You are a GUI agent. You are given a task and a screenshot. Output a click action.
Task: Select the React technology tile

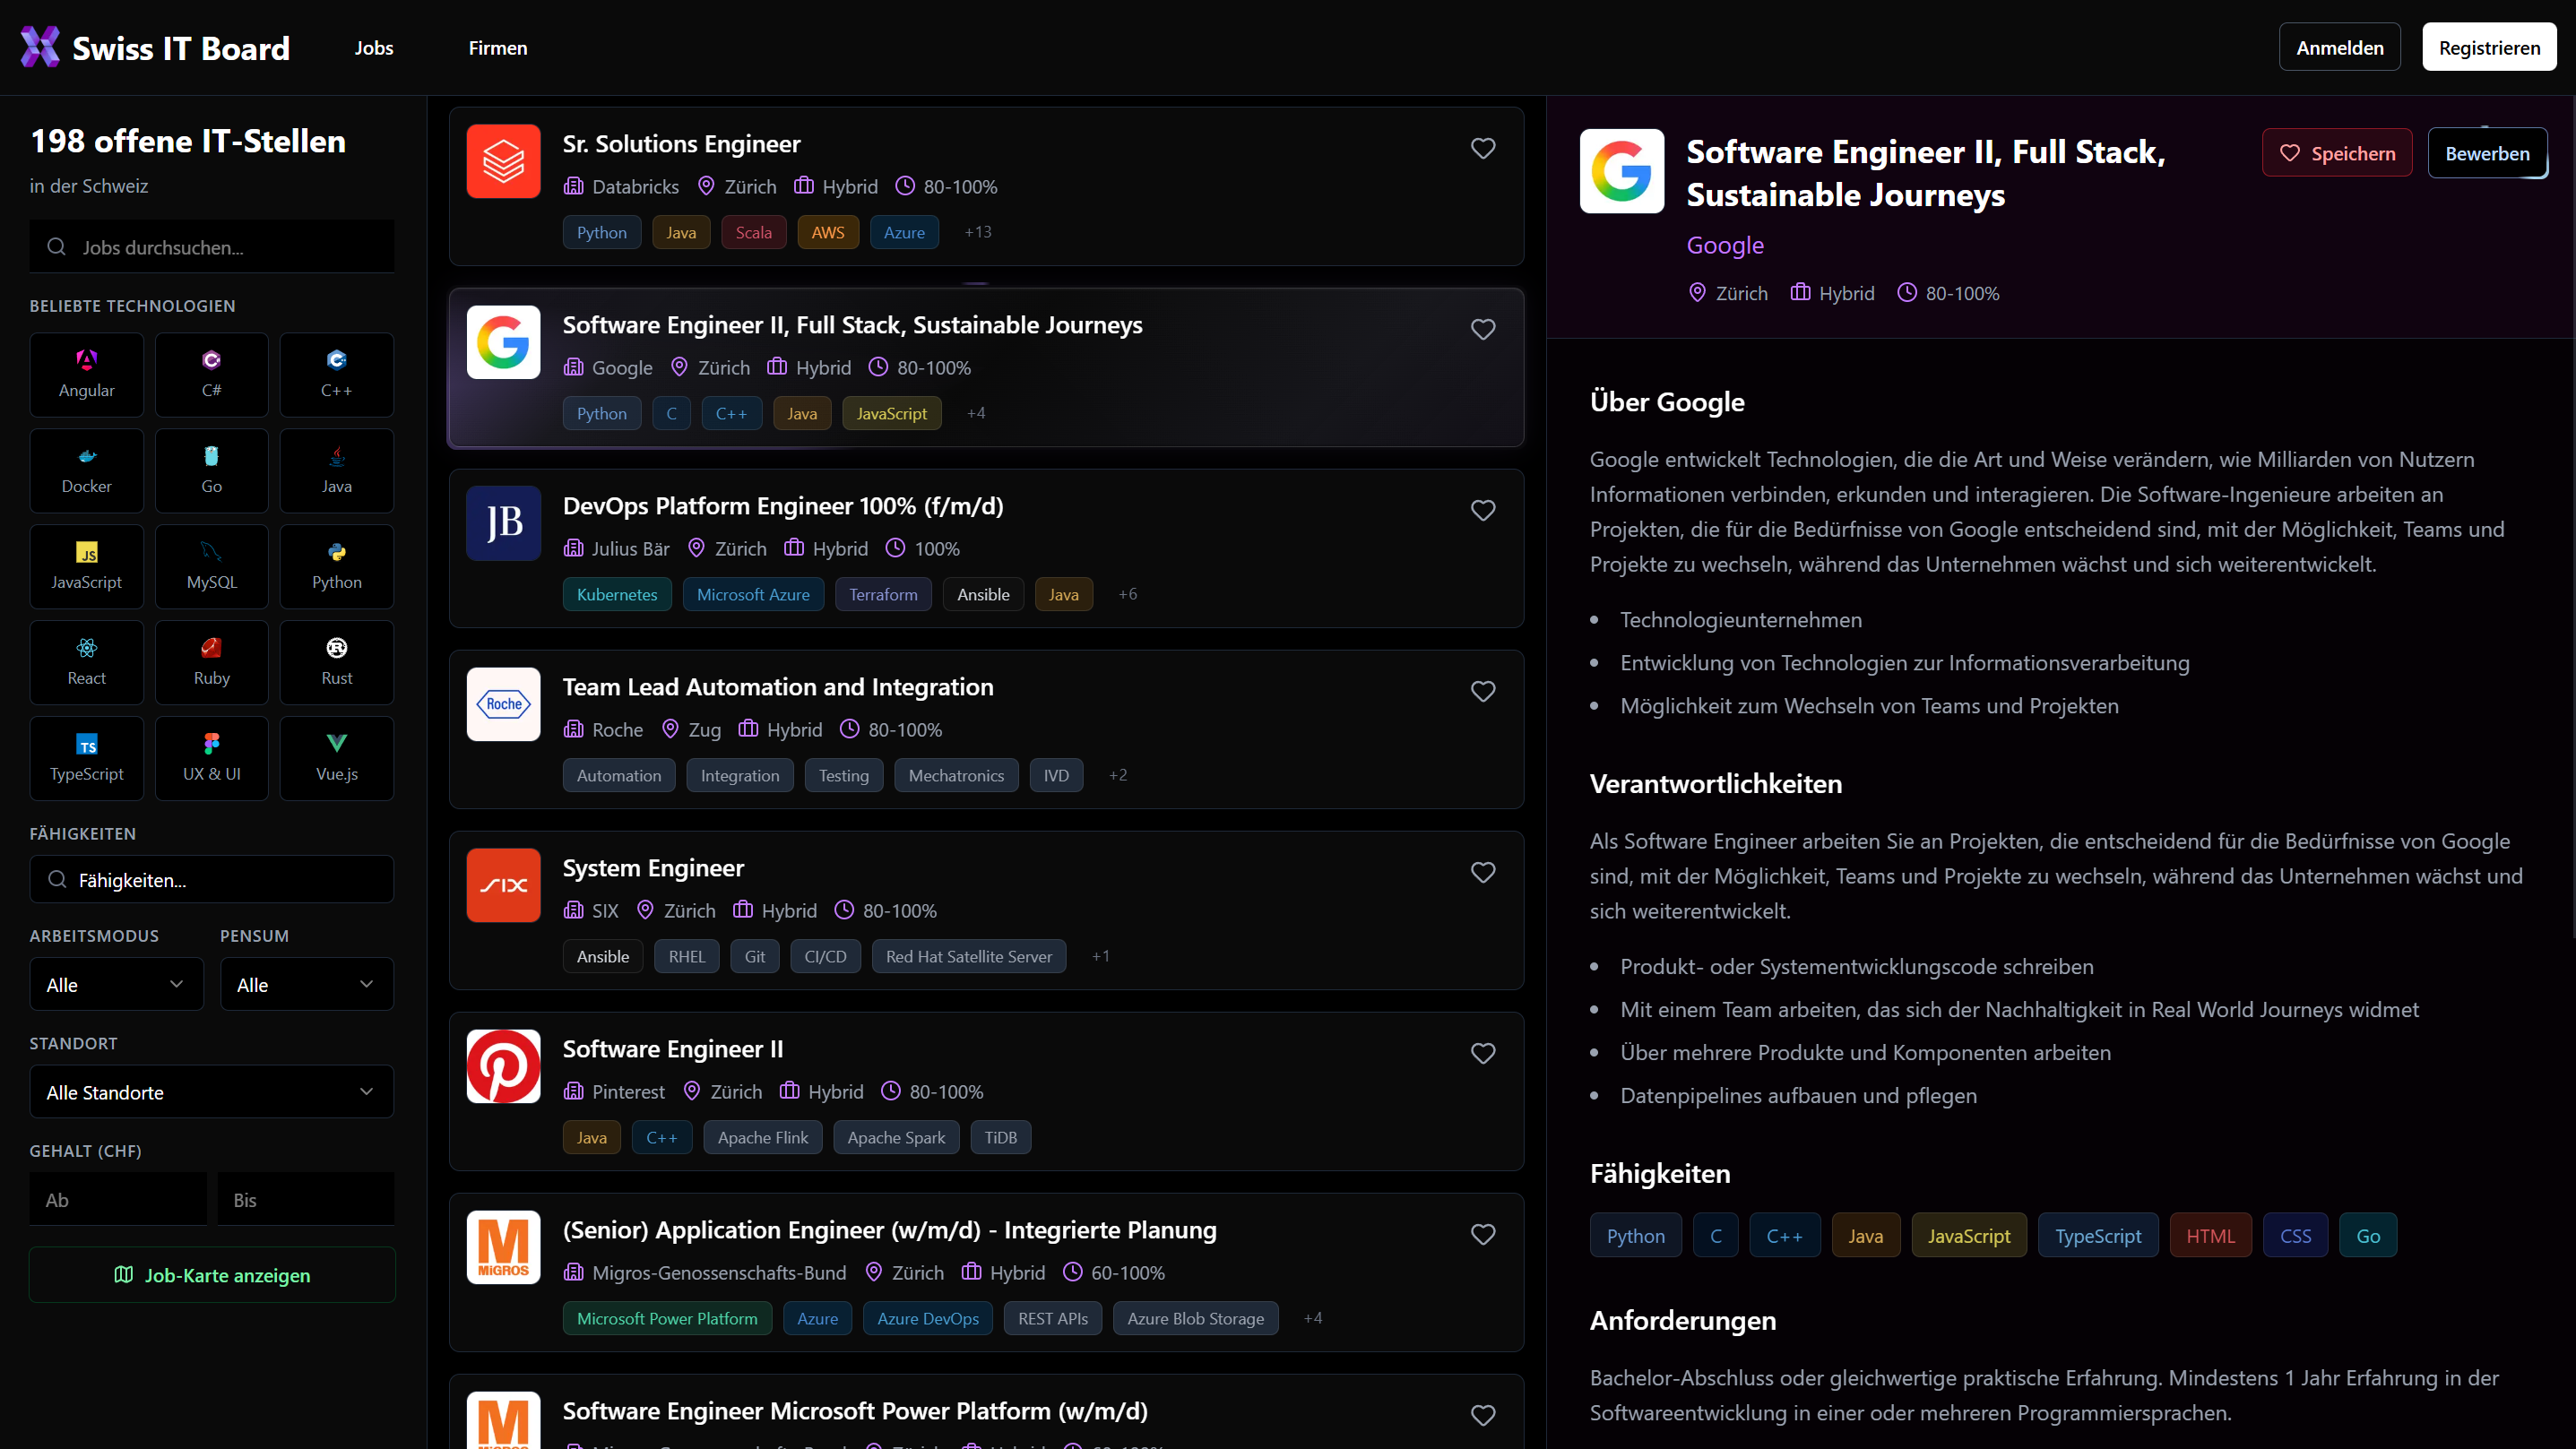pos(87,662)
